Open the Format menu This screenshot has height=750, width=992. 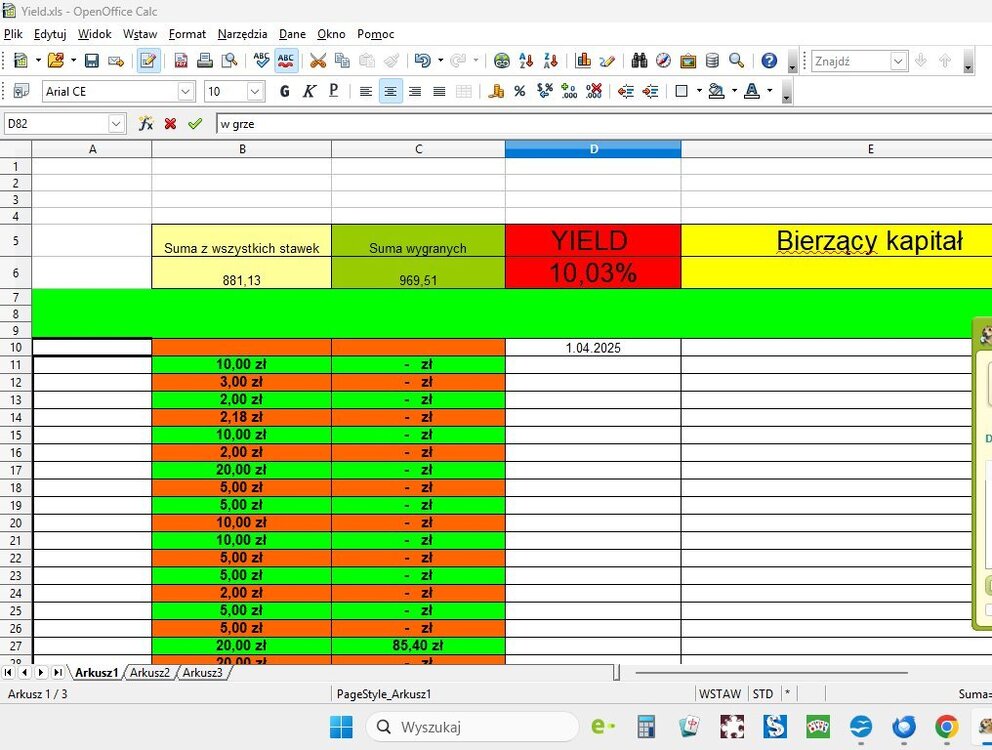(187, 34)
